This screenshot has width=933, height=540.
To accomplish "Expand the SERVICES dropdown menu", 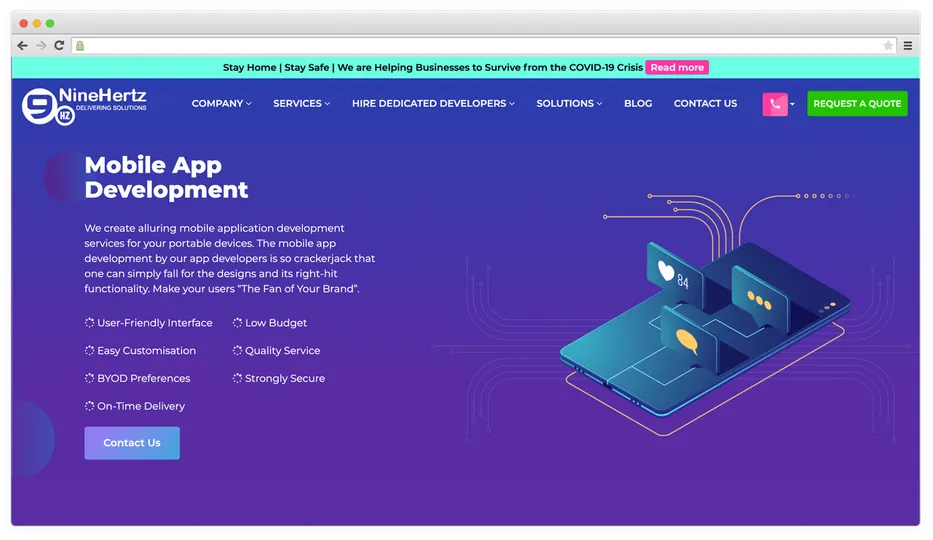I will pos(301,104).
